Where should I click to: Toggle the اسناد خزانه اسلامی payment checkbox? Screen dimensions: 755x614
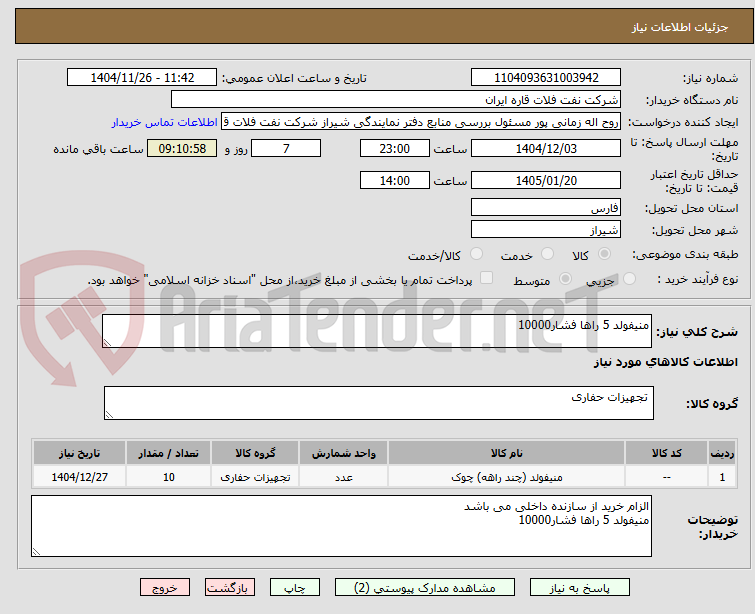tap(486, 277)
